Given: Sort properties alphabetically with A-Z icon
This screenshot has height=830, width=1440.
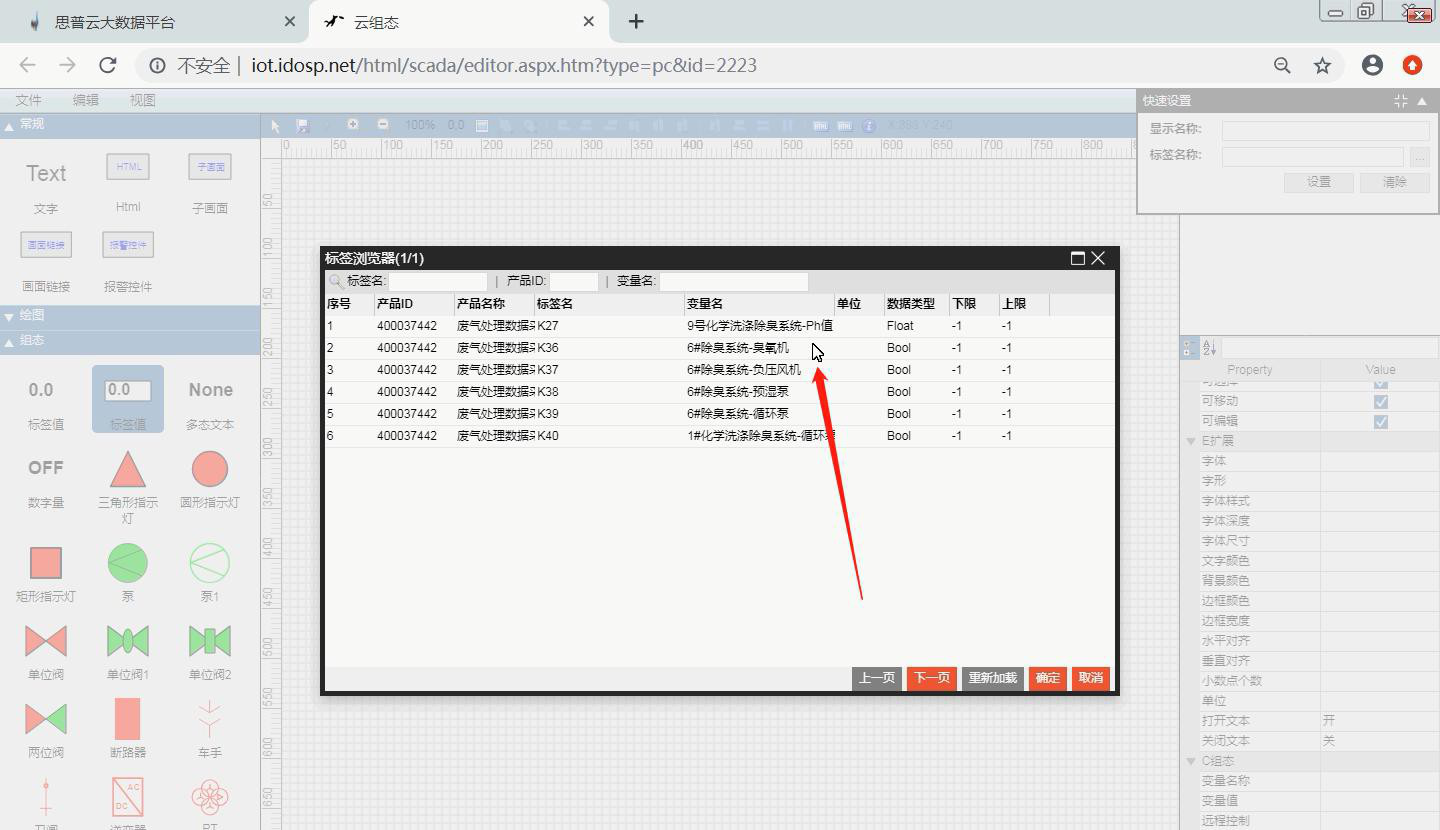Looking at the screenshot, I should click(1209, 348).
